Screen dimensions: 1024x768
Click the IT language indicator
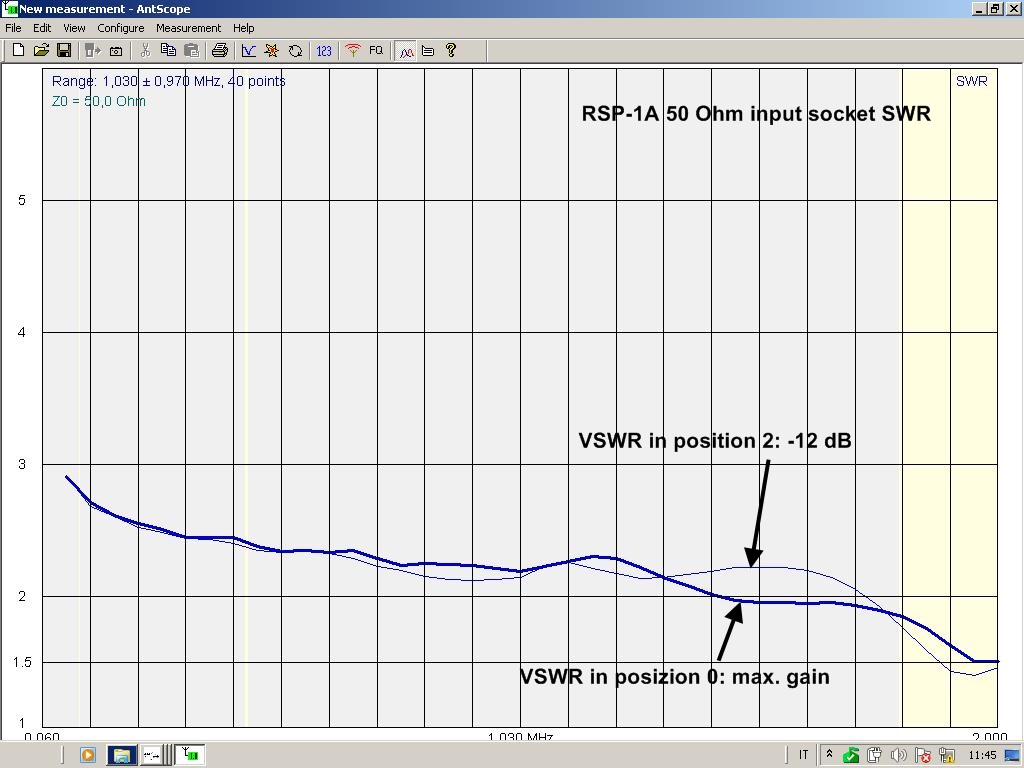point(803,755)
